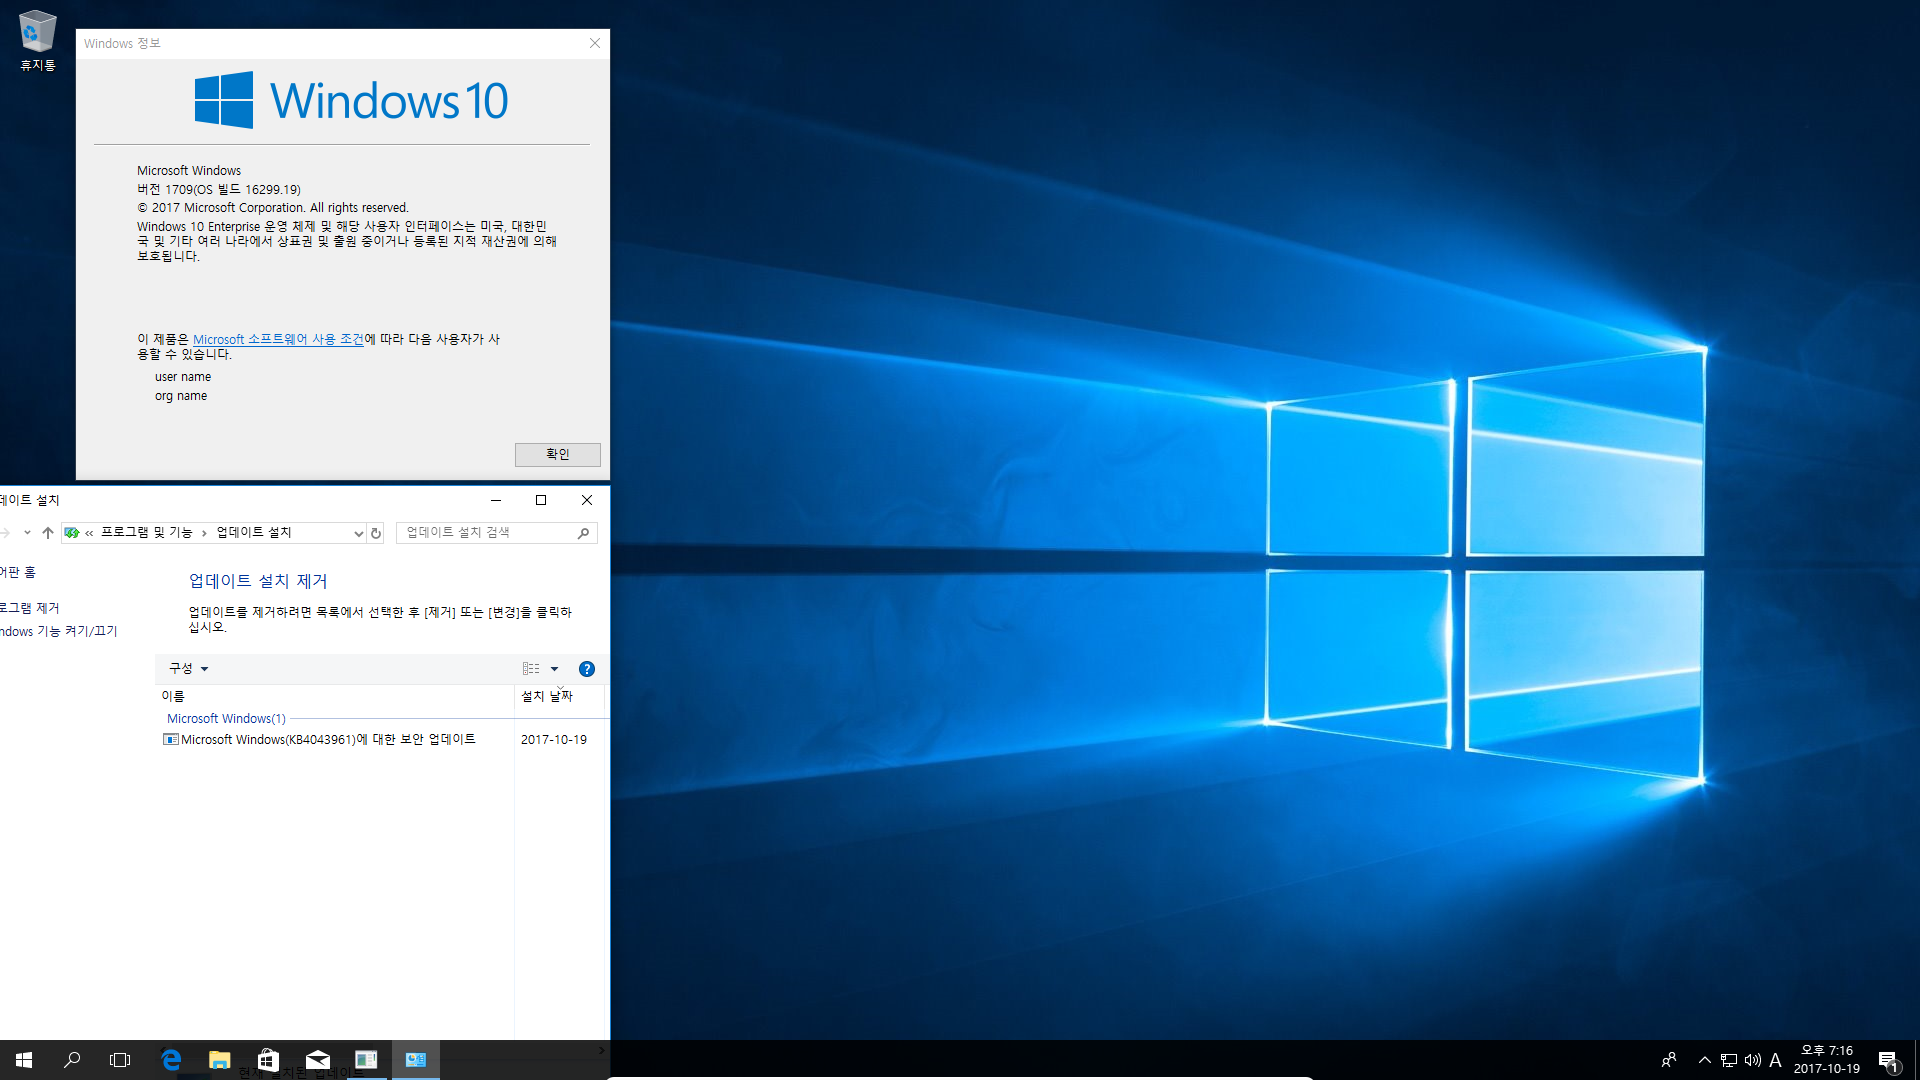
Task: Expand the view options dropdown arrow
Action: tap(554, 669)
